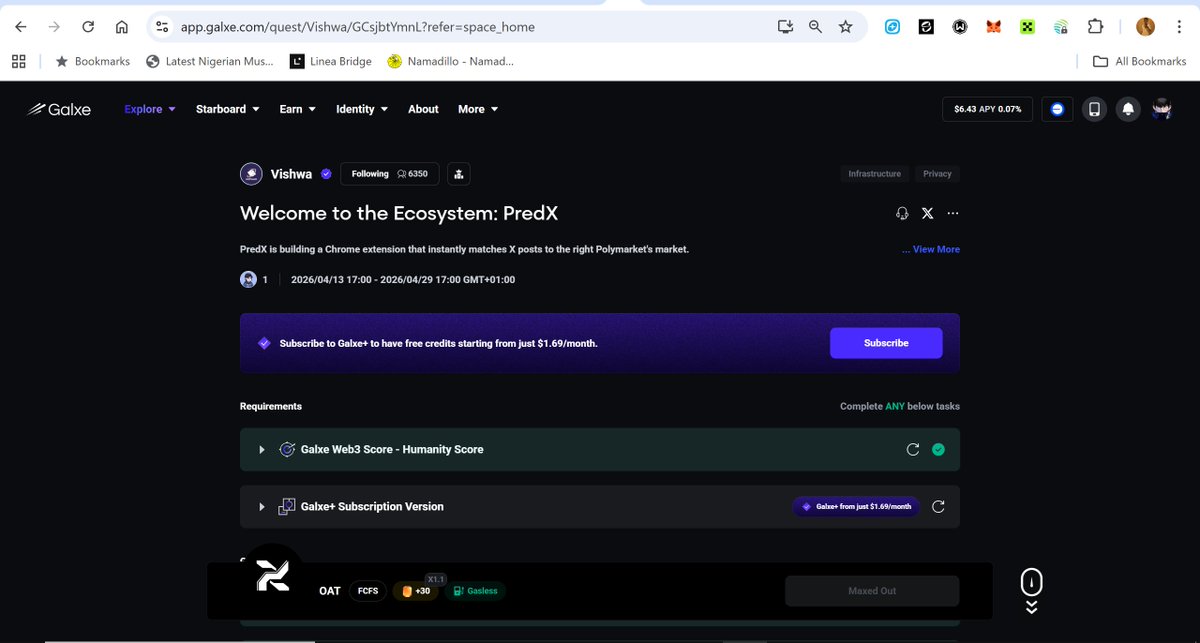1200x643 pixels.
Task: Open the Earn dropdown menu
Action: click(298, 109)
